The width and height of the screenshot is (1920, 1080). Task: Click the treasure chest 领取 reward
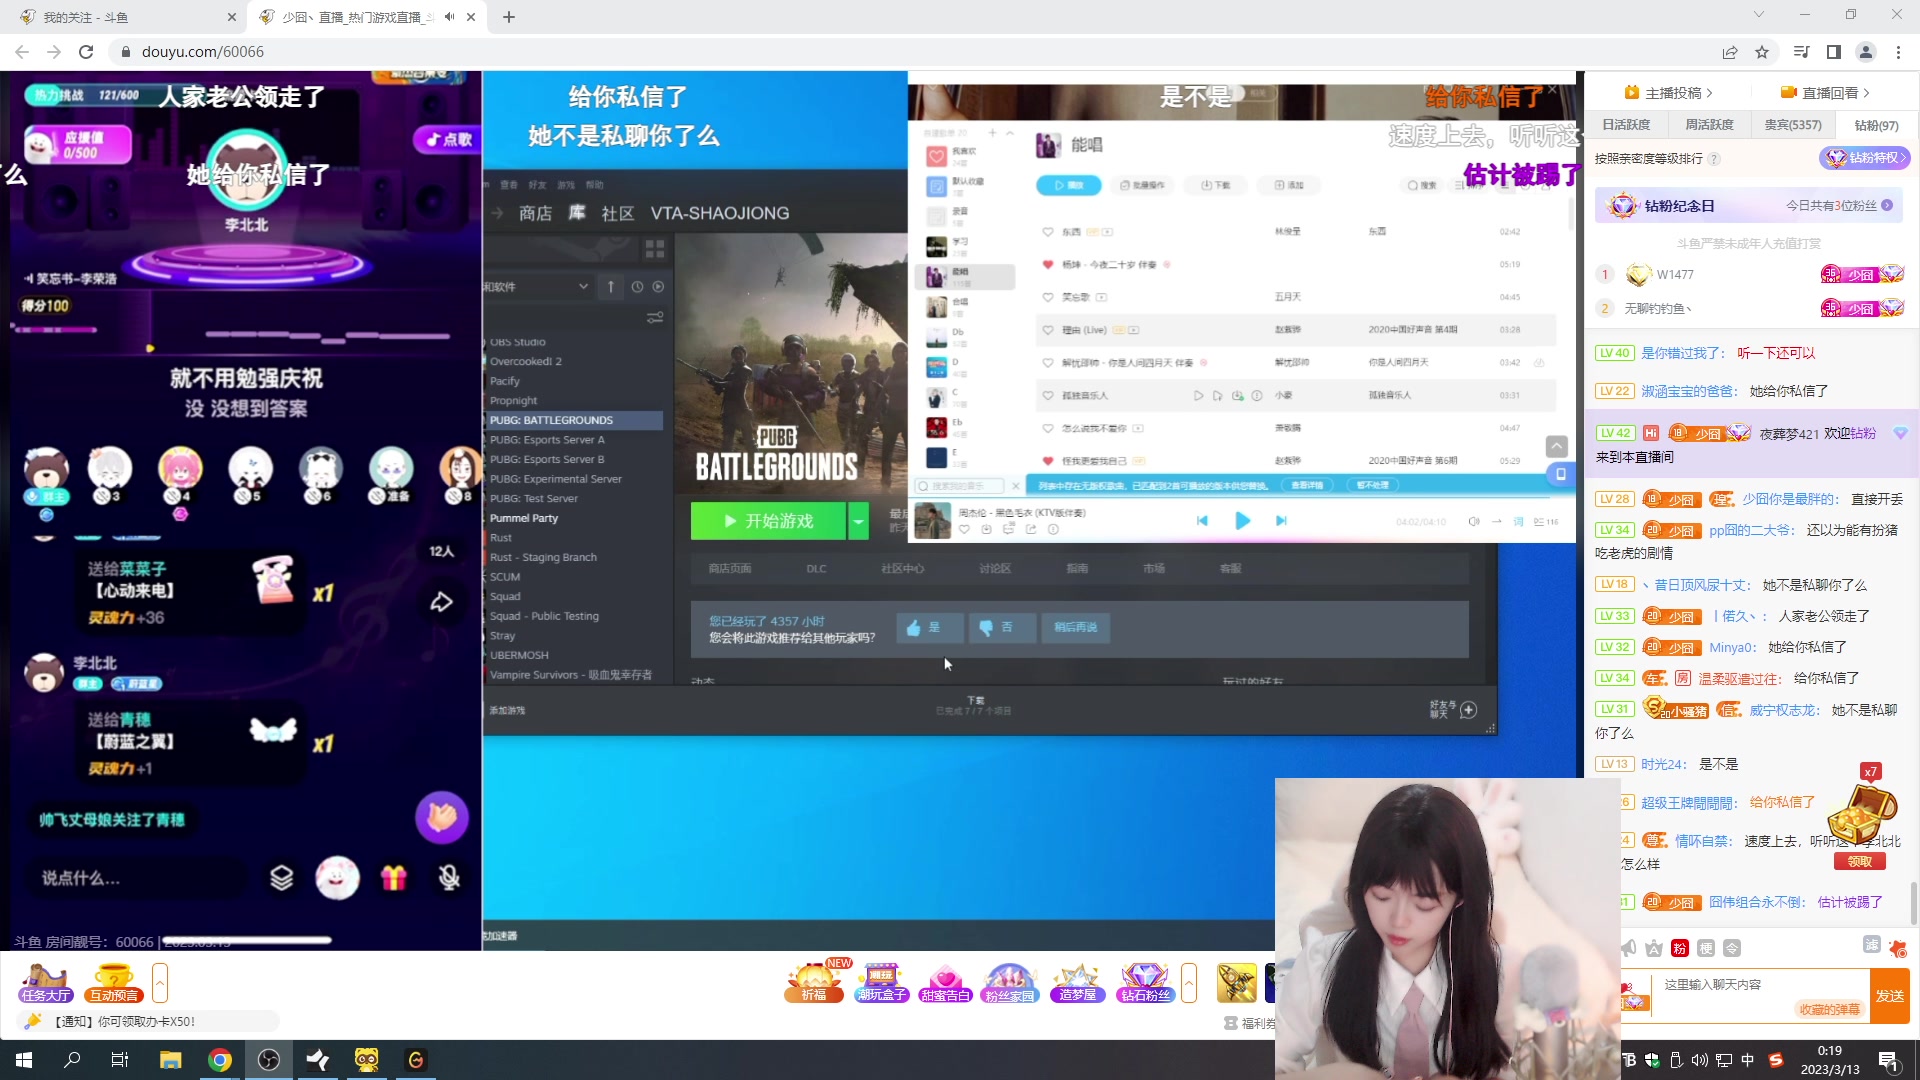click(x=1860, y=861)
